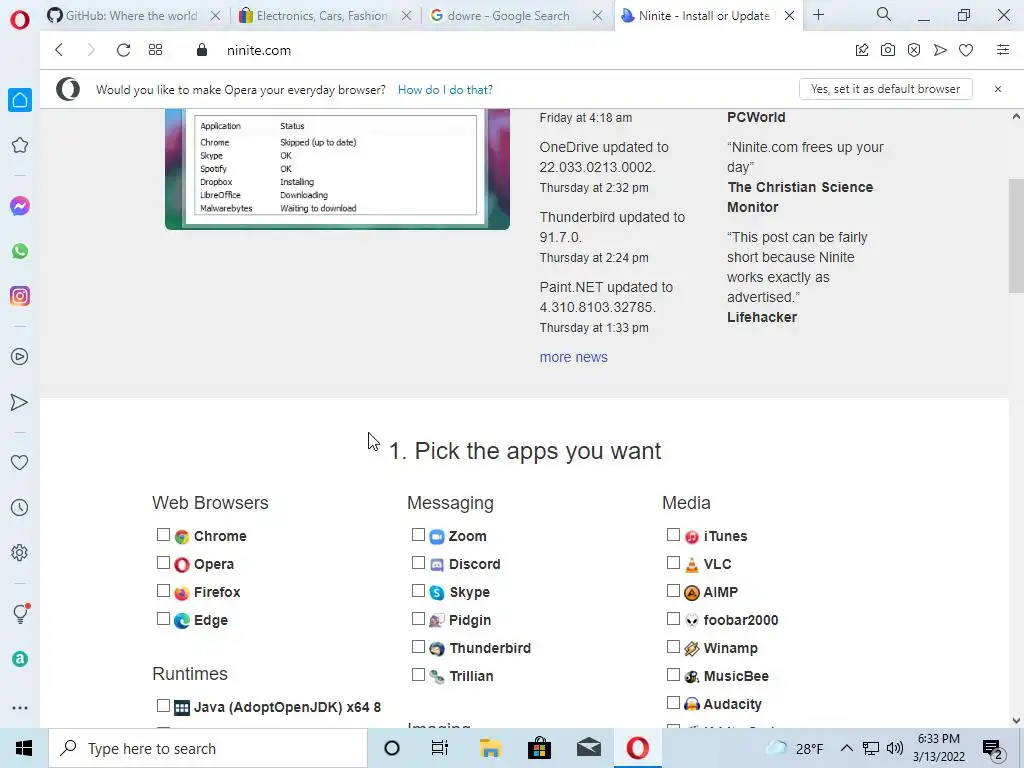
Task: Check the Opera app checkbox
Action: click(163, 563)
